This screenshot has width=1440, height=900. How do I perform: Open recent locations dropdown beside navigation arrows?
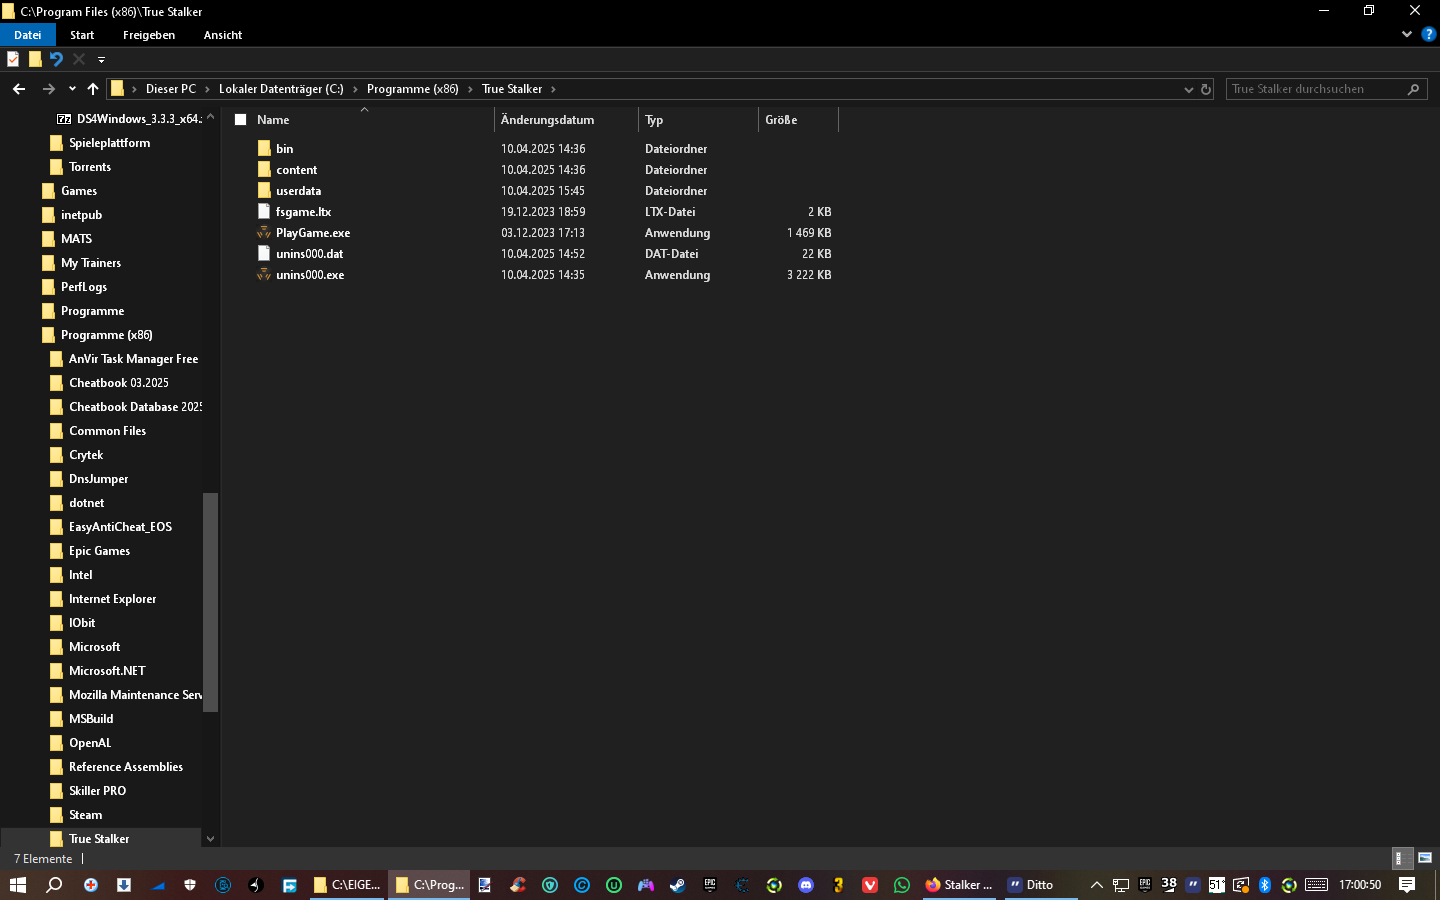(72, 89)
